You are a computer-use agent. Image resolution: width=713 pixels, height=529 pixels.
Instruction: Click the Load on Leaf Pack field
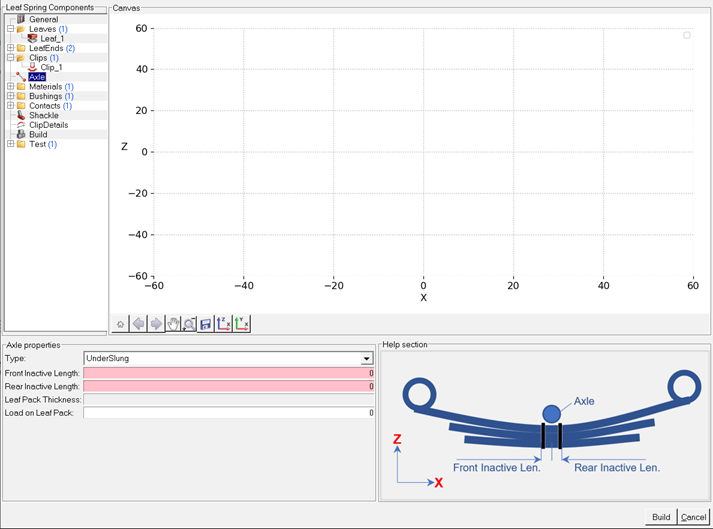[229, 413]
